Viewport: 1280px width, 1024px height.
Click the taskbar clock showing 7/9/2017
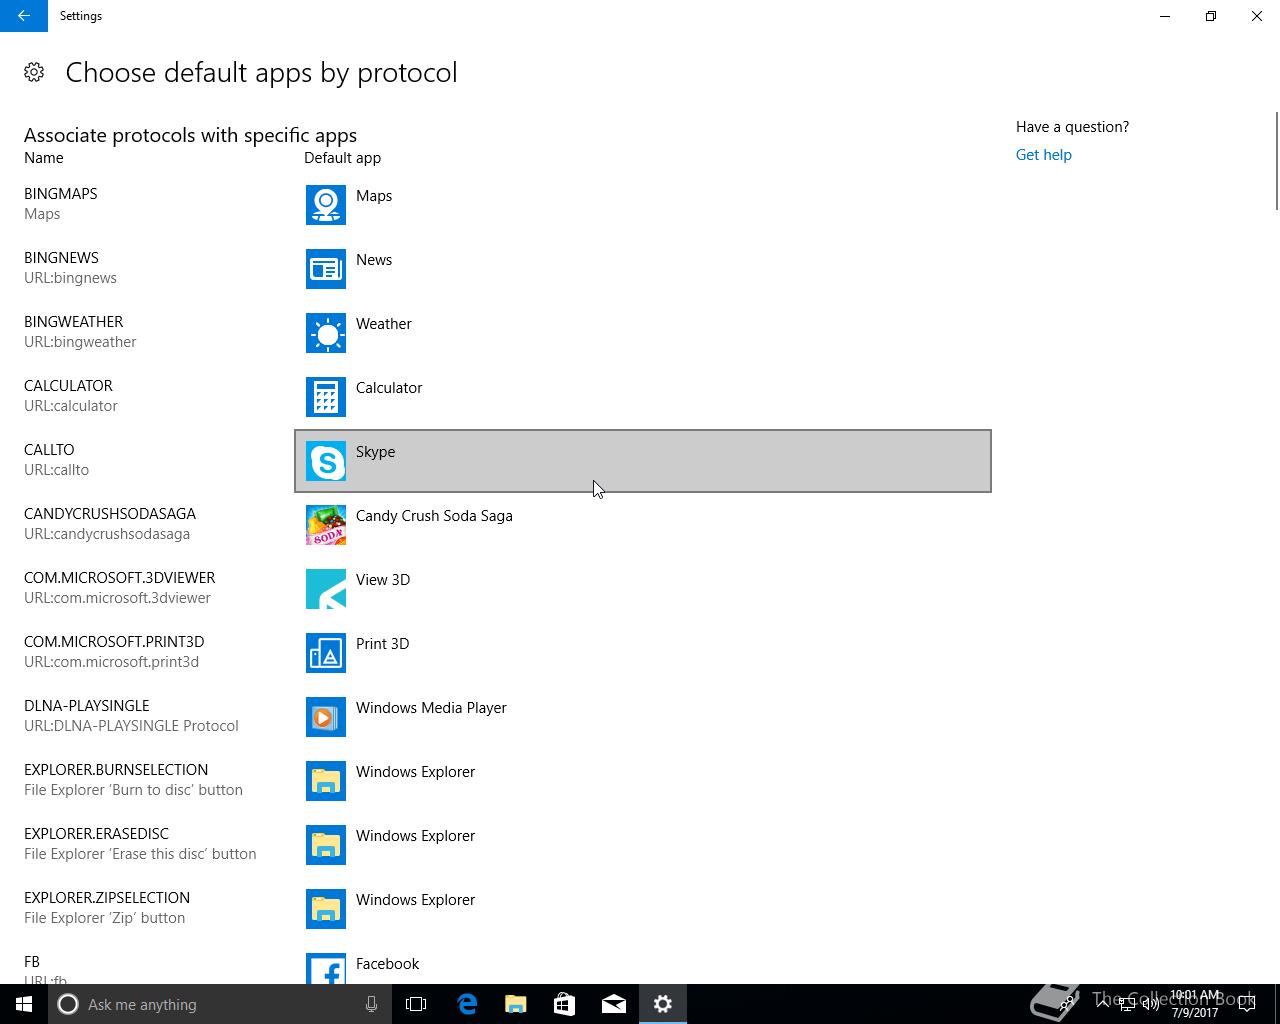1195,1004
